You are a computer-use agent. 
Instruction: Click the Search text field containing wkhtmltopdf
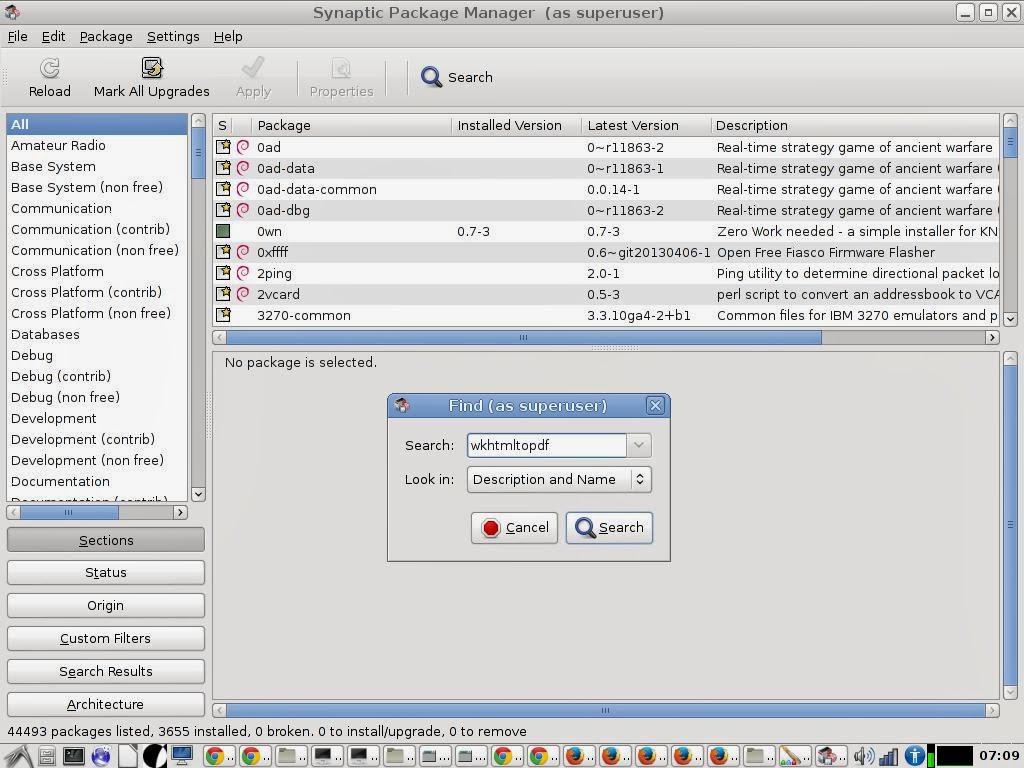(x=547, y=445)
